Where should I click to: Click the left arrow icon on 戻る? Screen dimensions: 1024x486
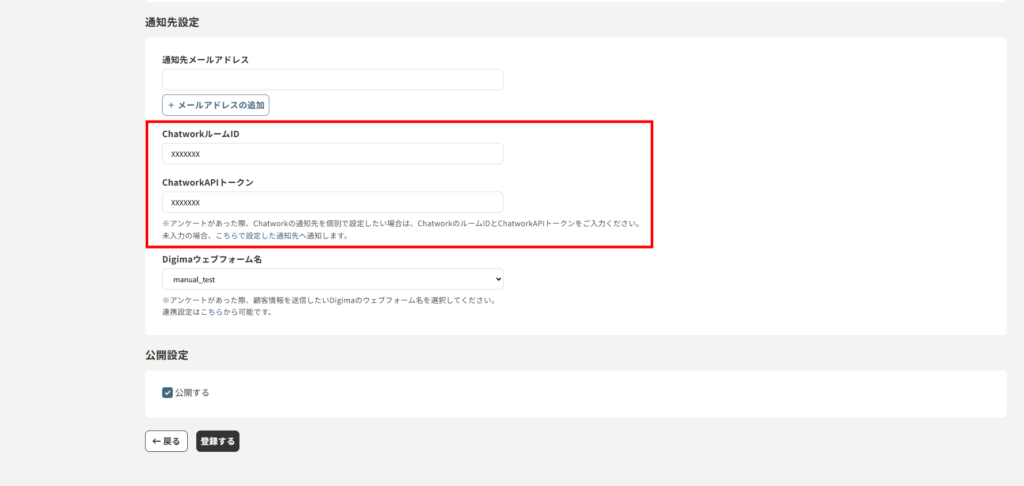point(155,441)
